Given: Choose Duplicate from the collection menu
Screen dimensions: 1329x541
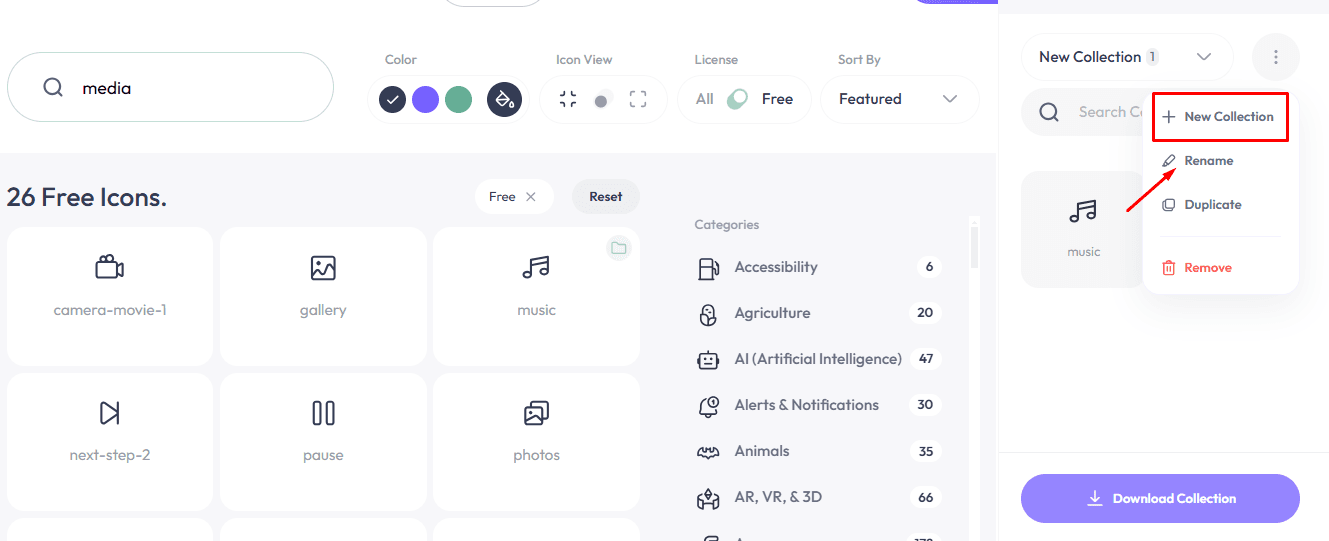Looking at the screenshot, I should pyautogui.click(x=1201, y=205).
